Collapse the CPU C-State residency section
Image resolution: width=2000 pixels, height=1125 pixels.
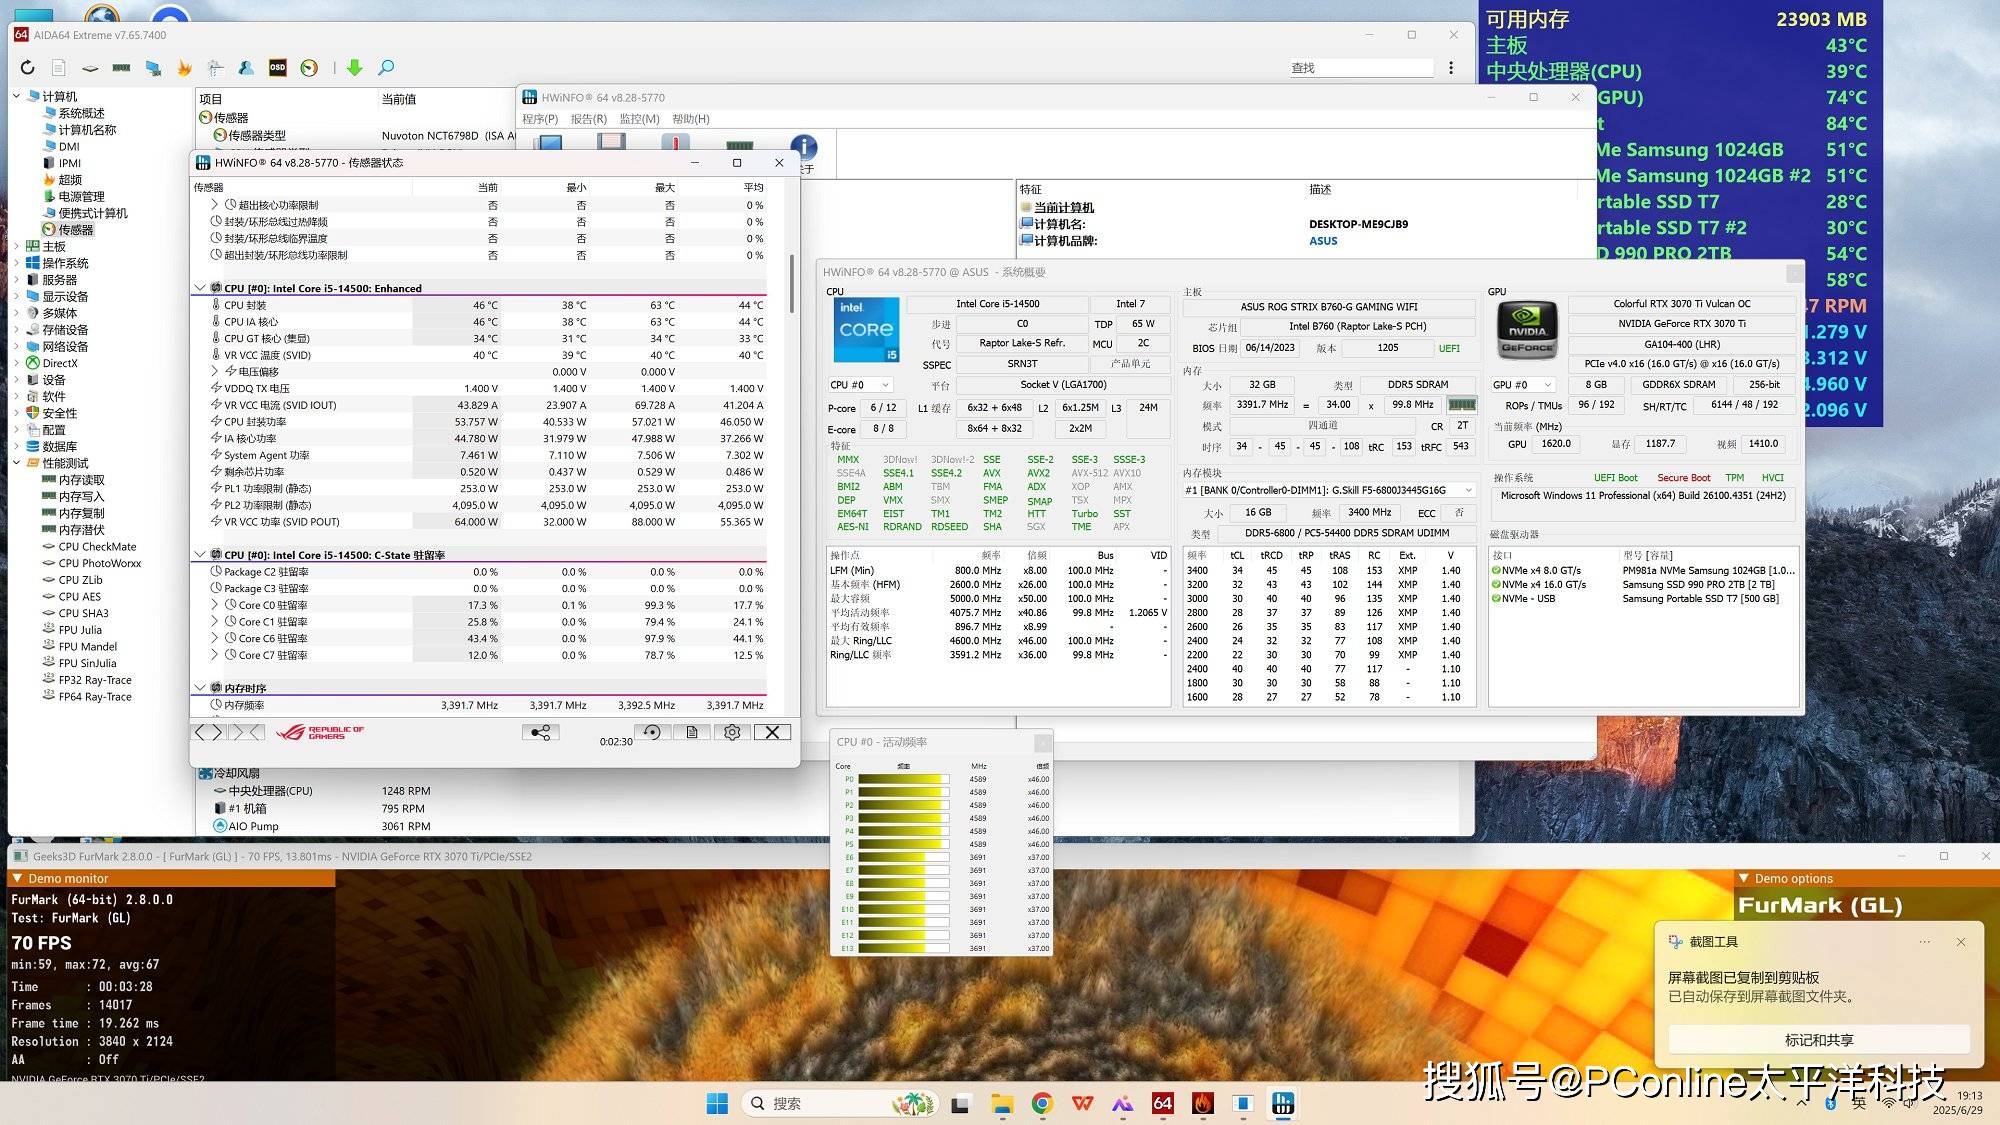coord(200,555)
